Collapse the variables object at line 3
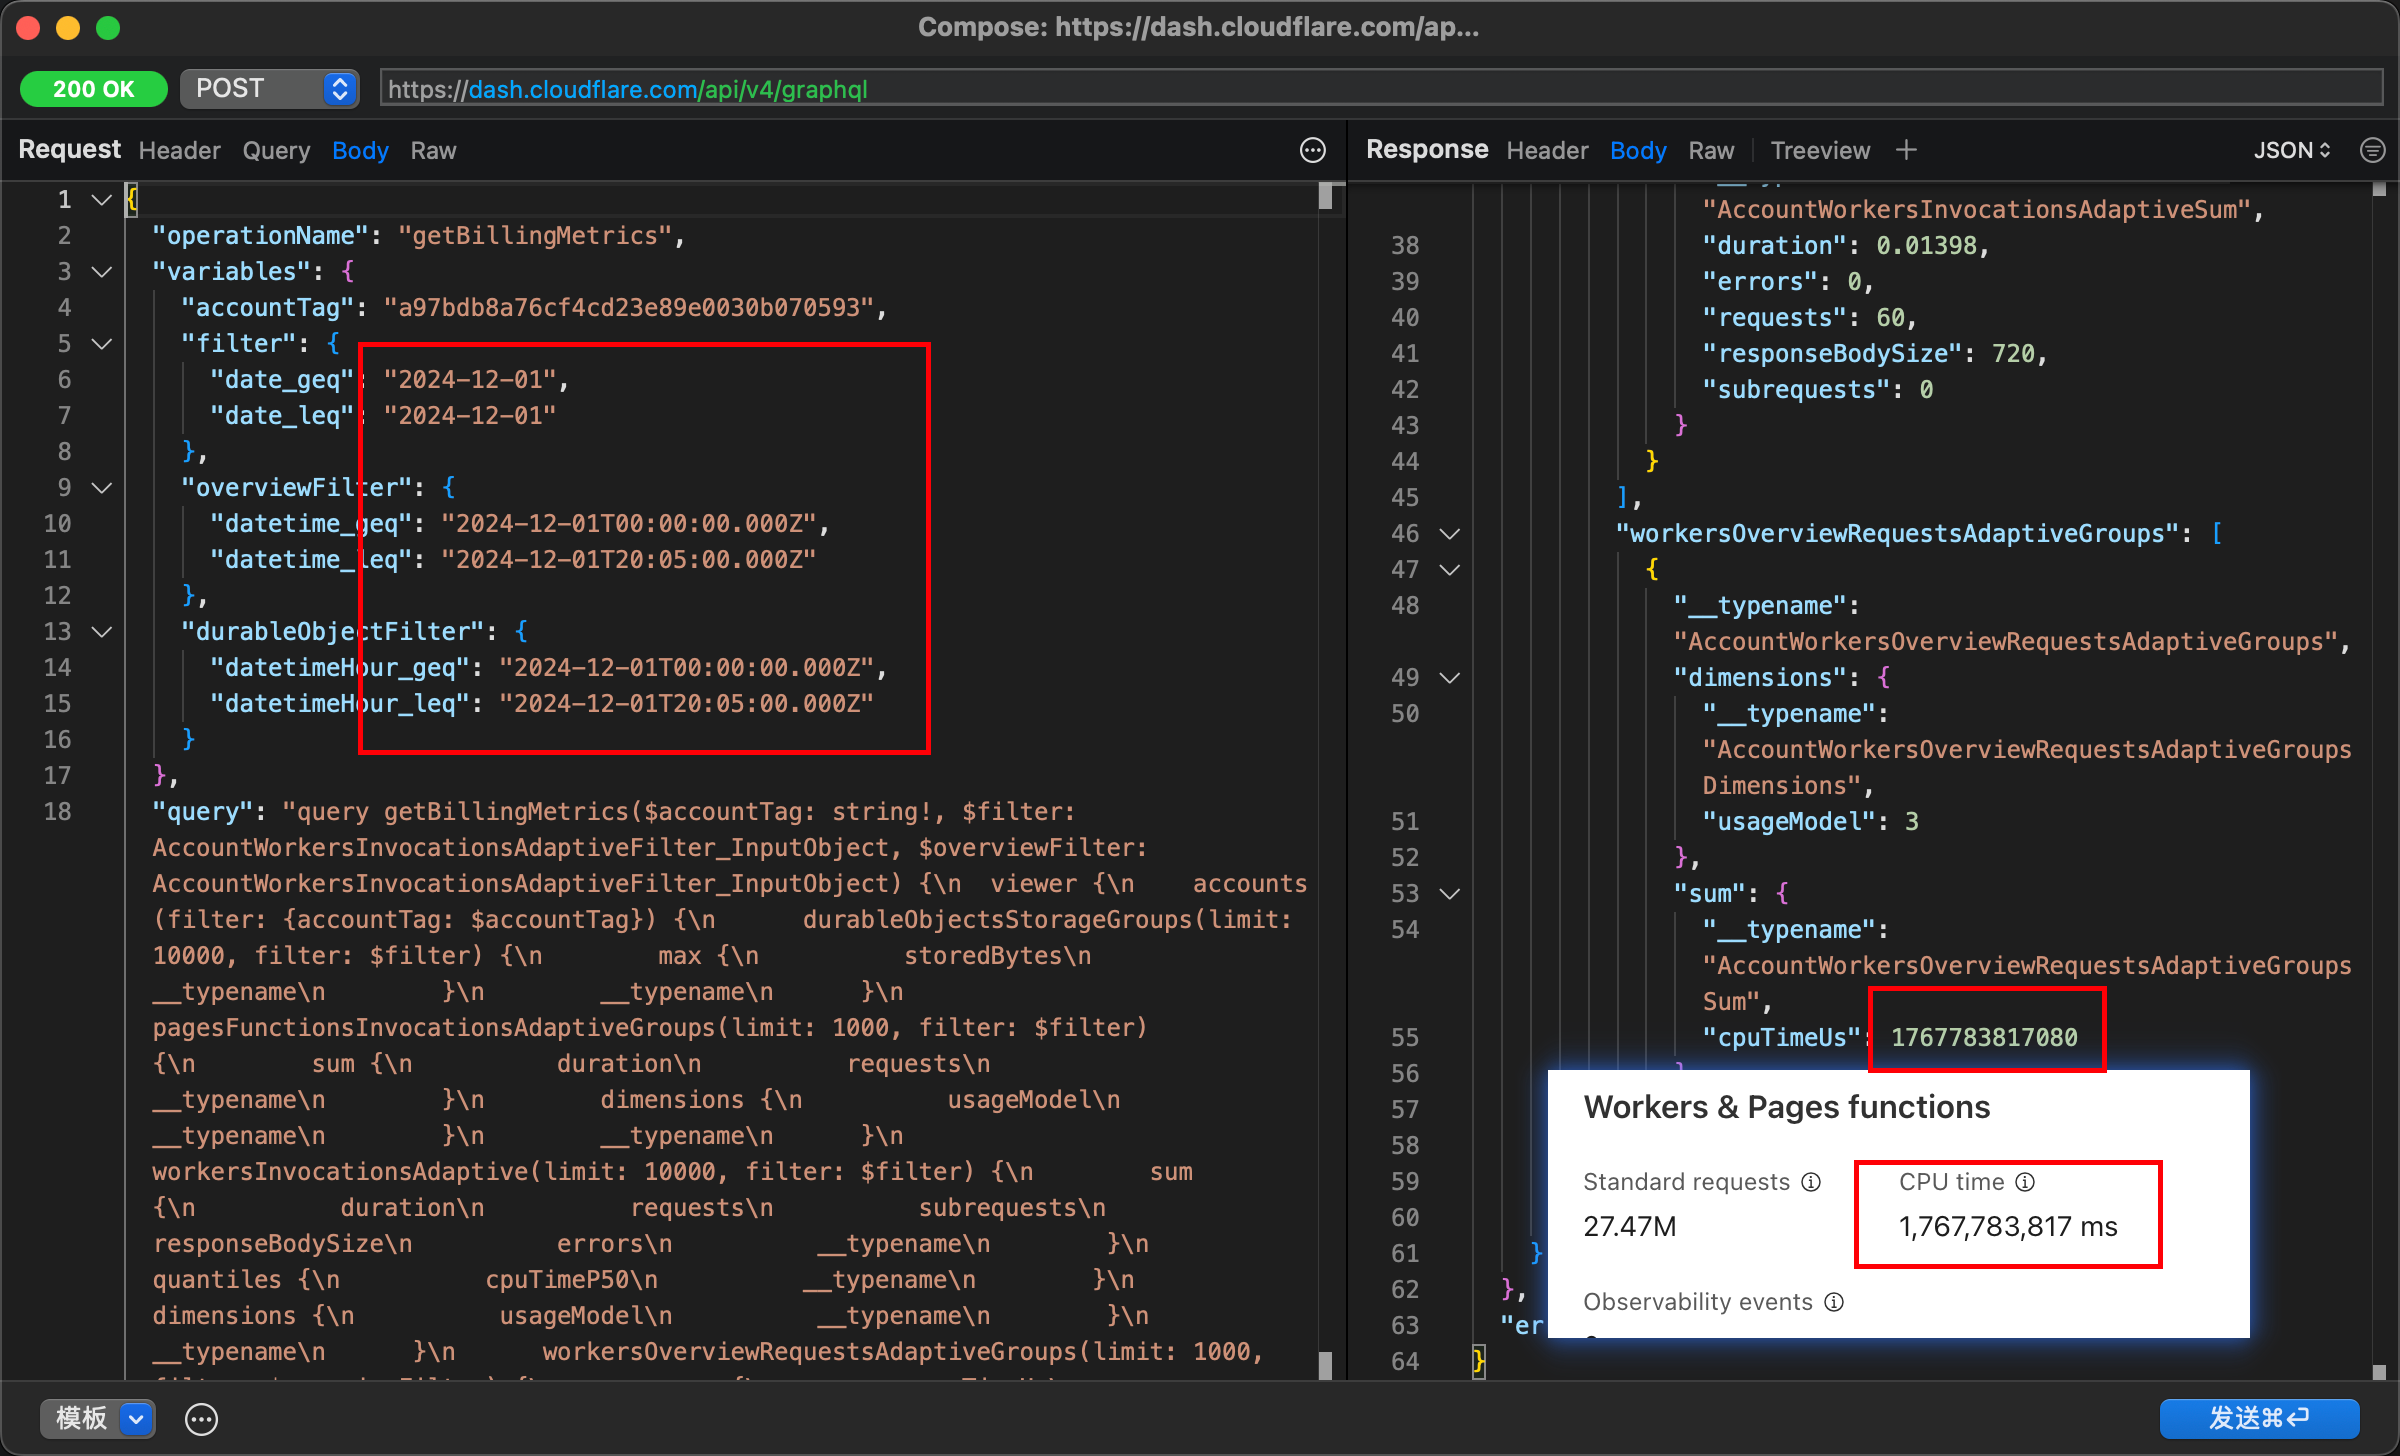This screenshot has width=2400, height=1456. pos(101,272)
